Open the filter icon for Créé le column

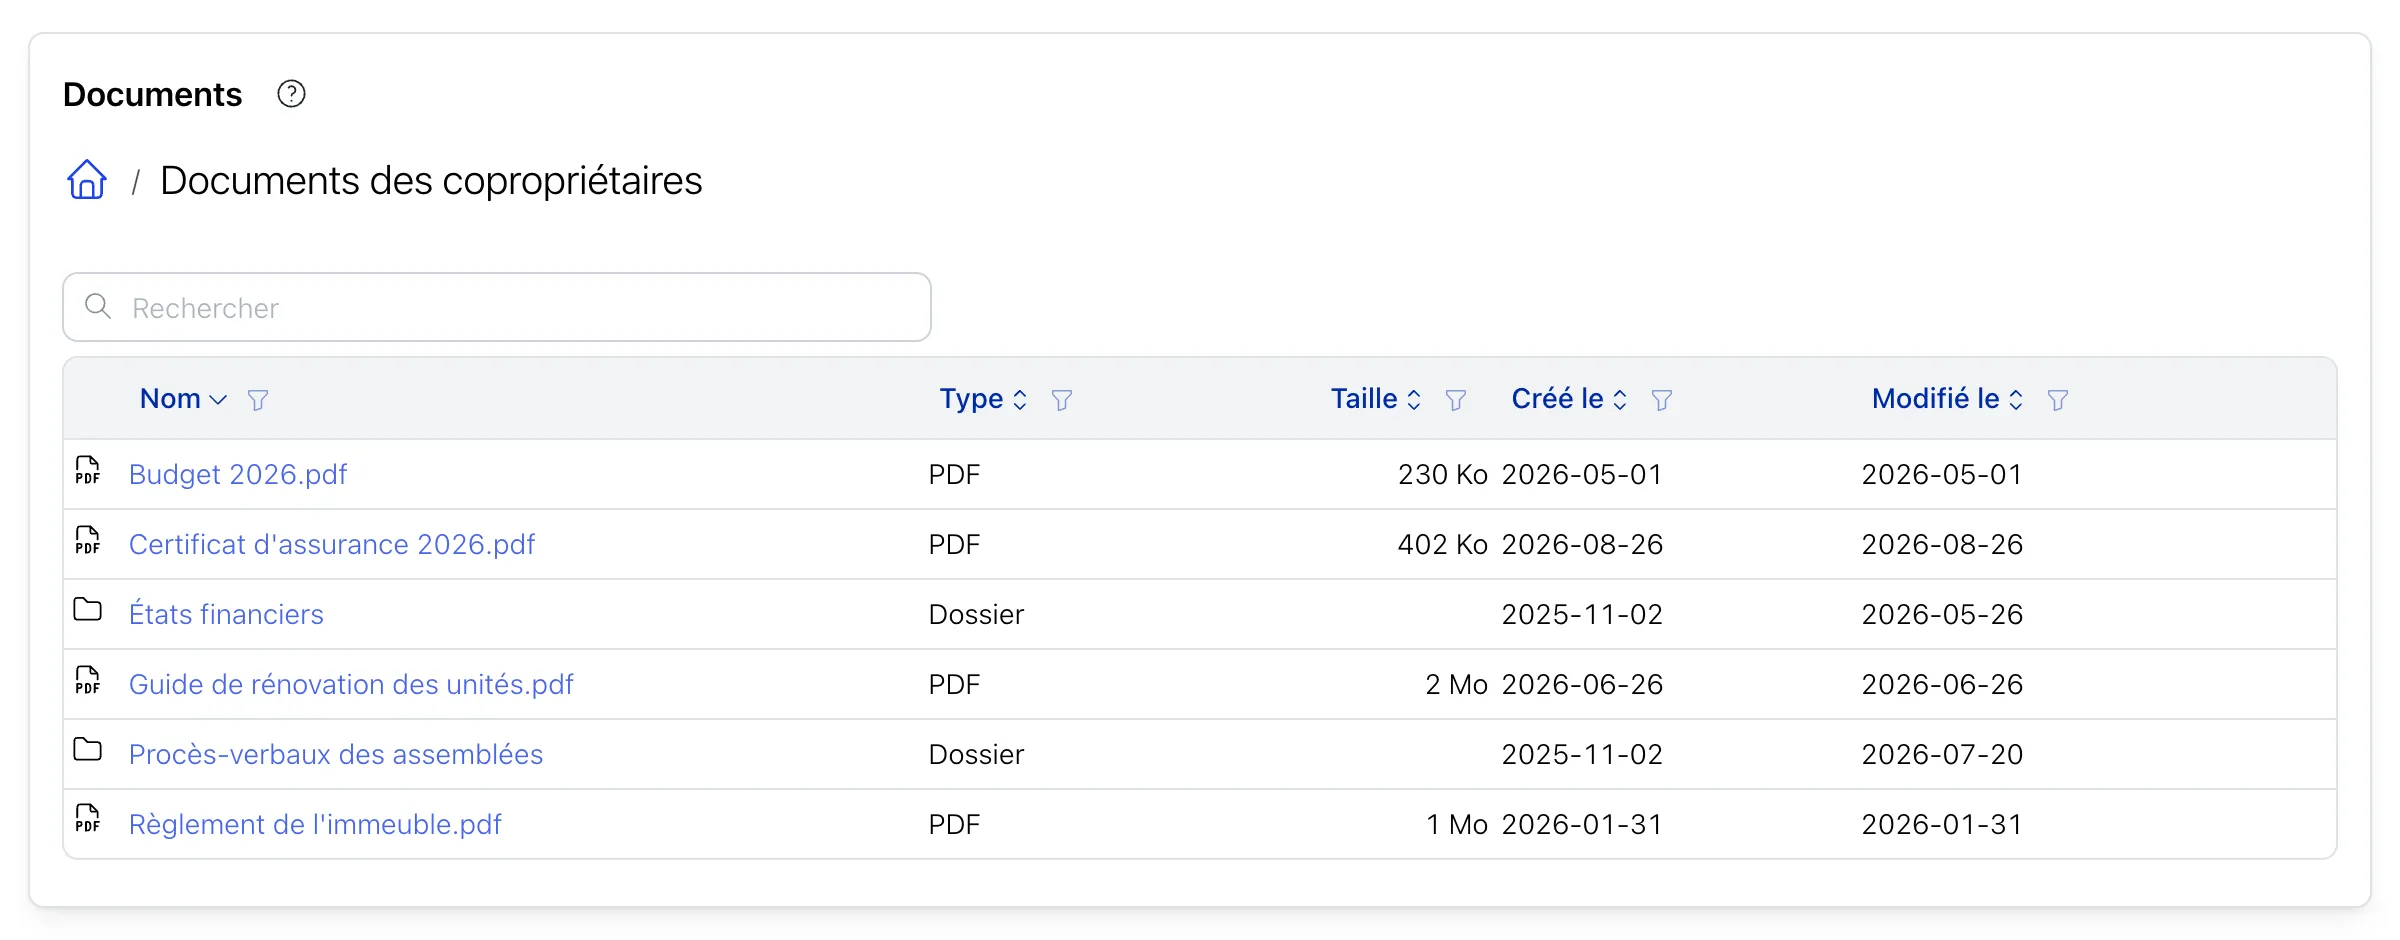tap(1662, 400)
